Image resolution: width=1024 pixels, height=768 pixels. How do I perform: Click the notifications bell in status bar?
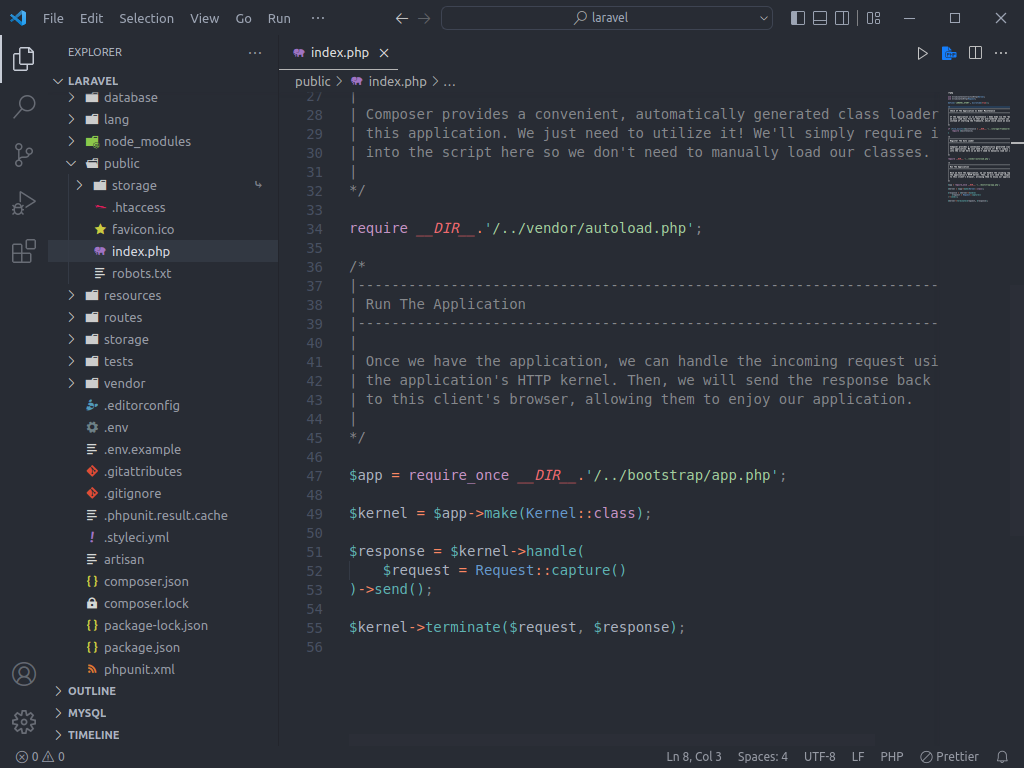(1002, 757)
